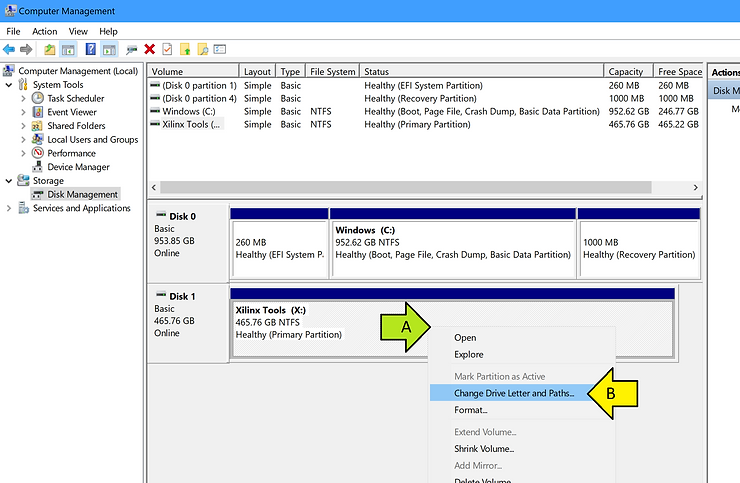Click the horizontal scrollbar thumb in volume list
The width and height of the screenshot is (740, 483).
(406, 187)
